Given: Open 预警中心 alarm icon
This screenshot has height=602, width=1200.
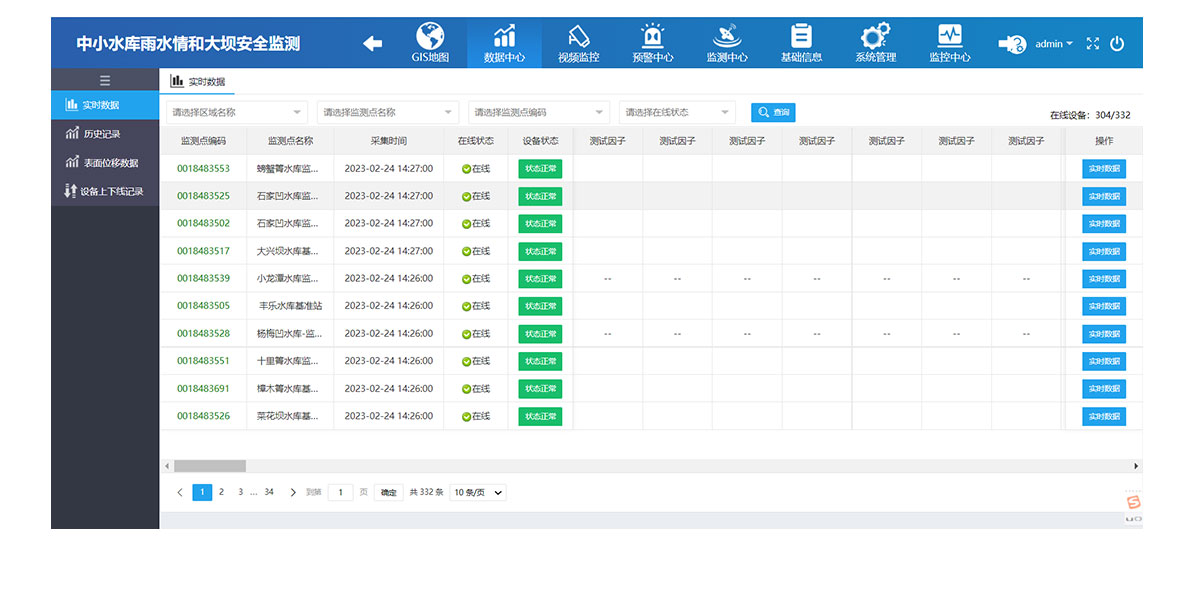Looking at the screenshot, I should [653, 37].
